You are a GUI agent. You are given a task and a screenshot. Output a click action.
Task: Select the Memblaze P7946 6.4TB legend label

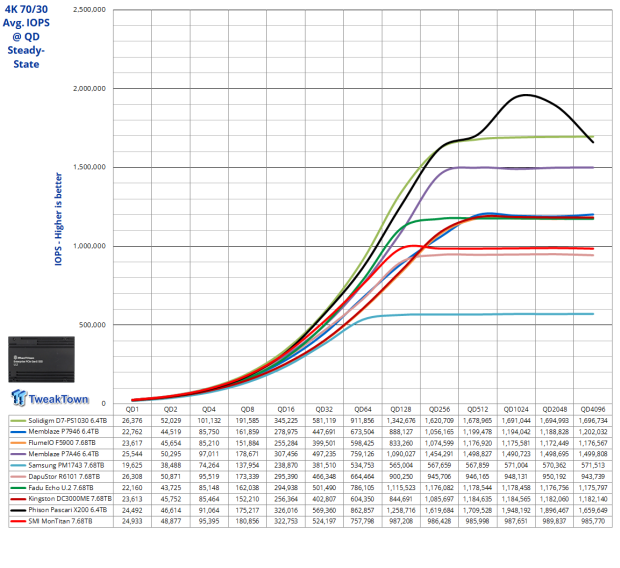point(64,432)
